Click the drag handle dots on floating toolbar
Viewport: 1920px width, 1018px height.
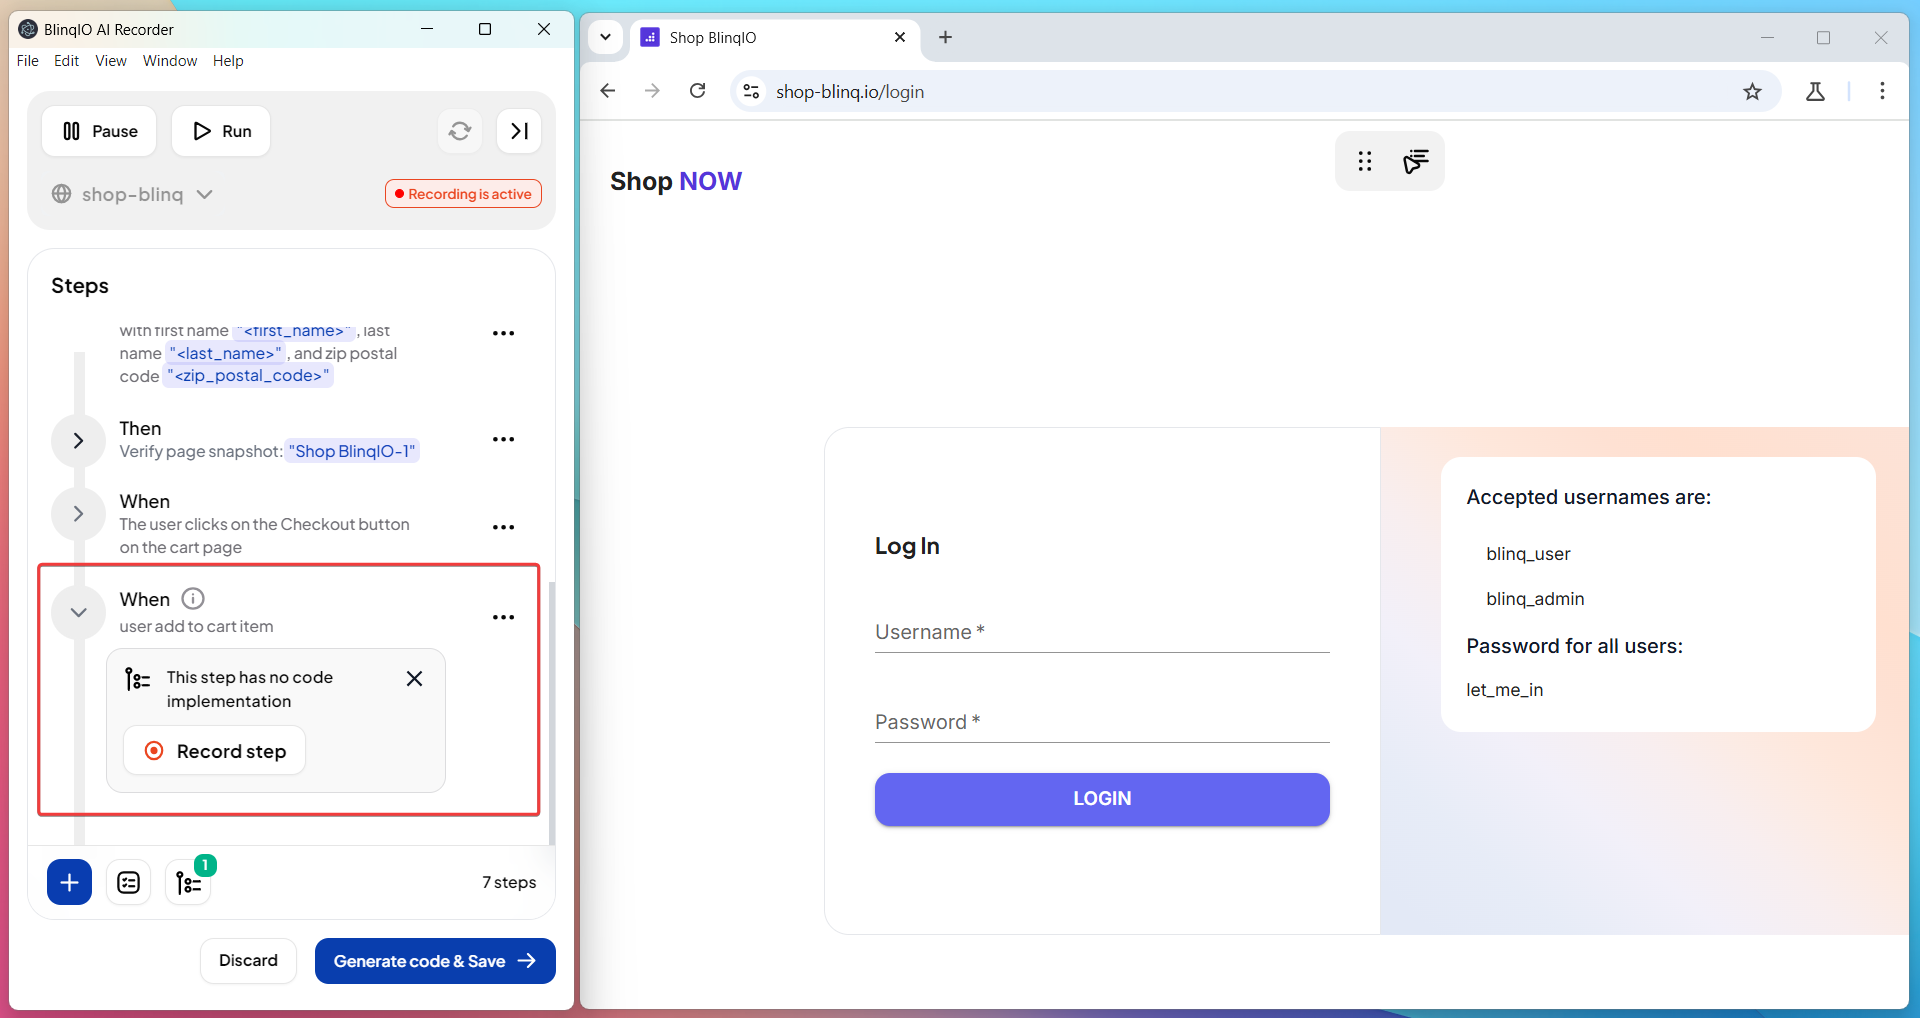coord(1364,161)
